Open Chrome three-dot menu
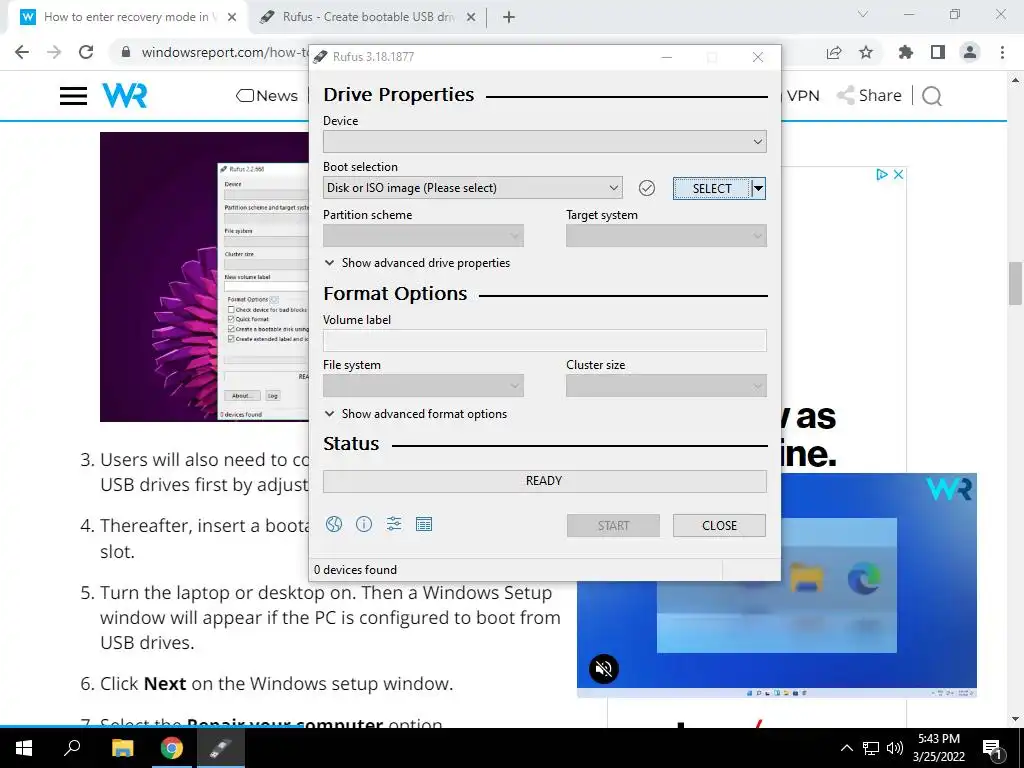The image size is (1024, 768). pos(1002,52)
